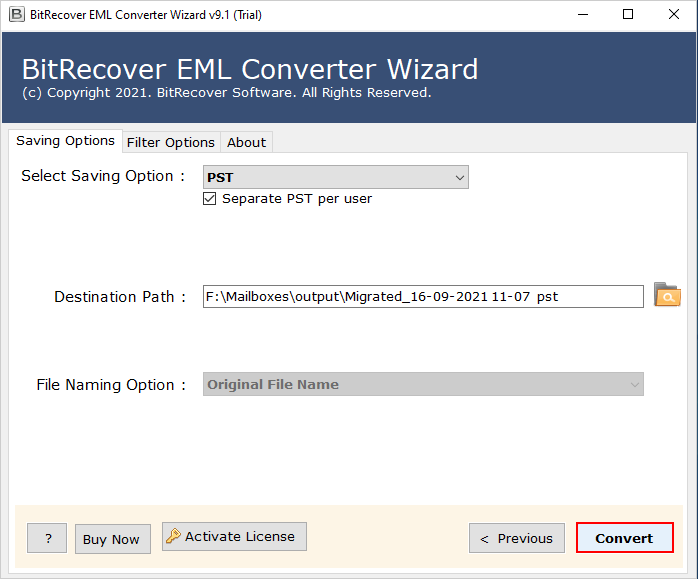Image resolution: width=698 pixels, height=579 pixels.
Task: Click the BitRecover EML Converter Wizard header
Action: click(x=250, y=70)
